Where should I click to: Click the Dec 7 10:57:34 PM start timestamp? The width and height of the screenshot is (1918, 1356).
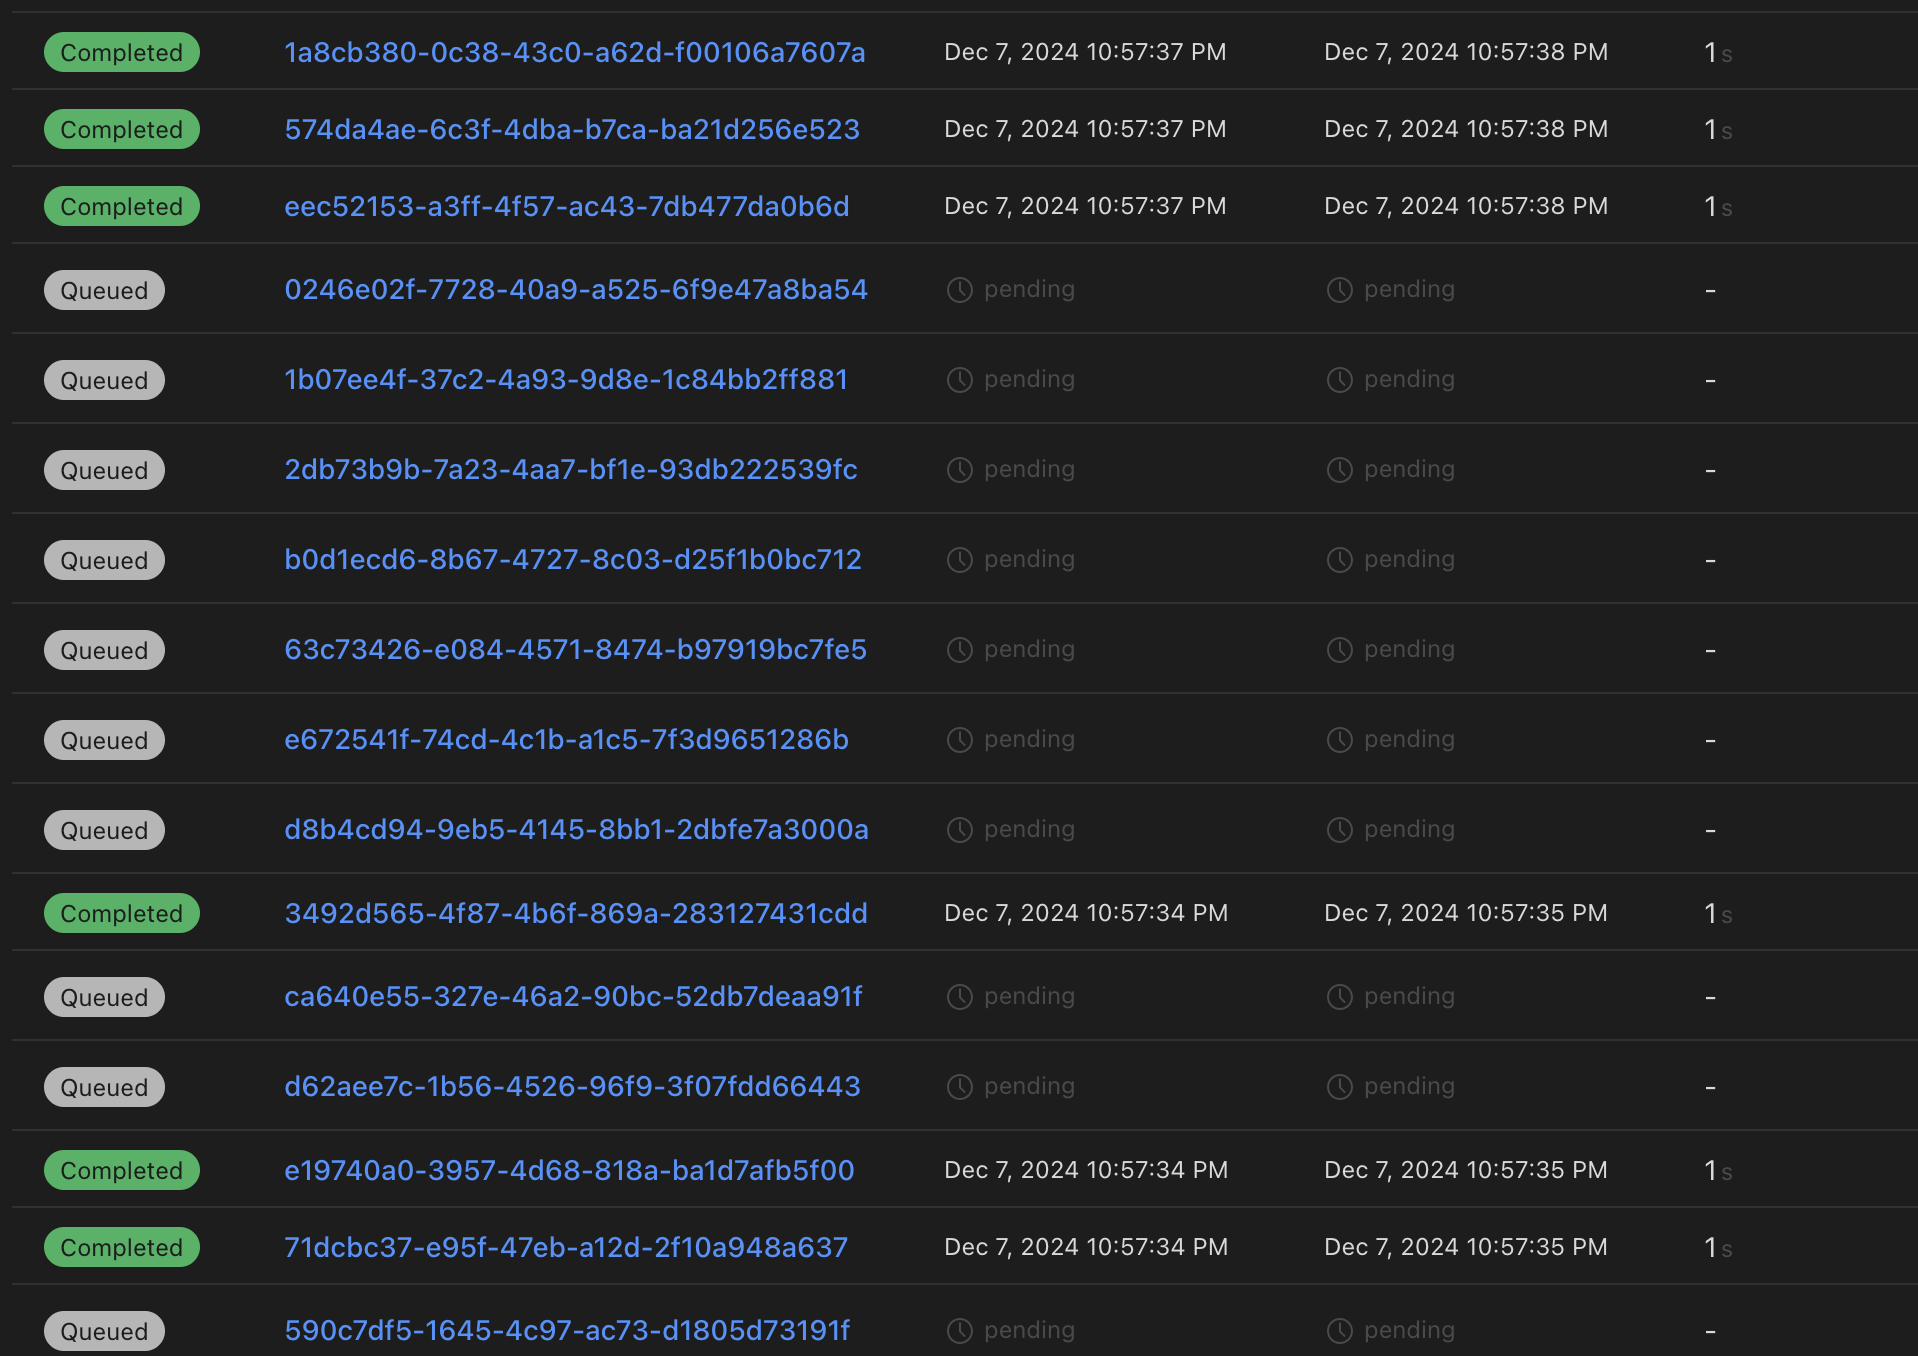point(1086,912)
